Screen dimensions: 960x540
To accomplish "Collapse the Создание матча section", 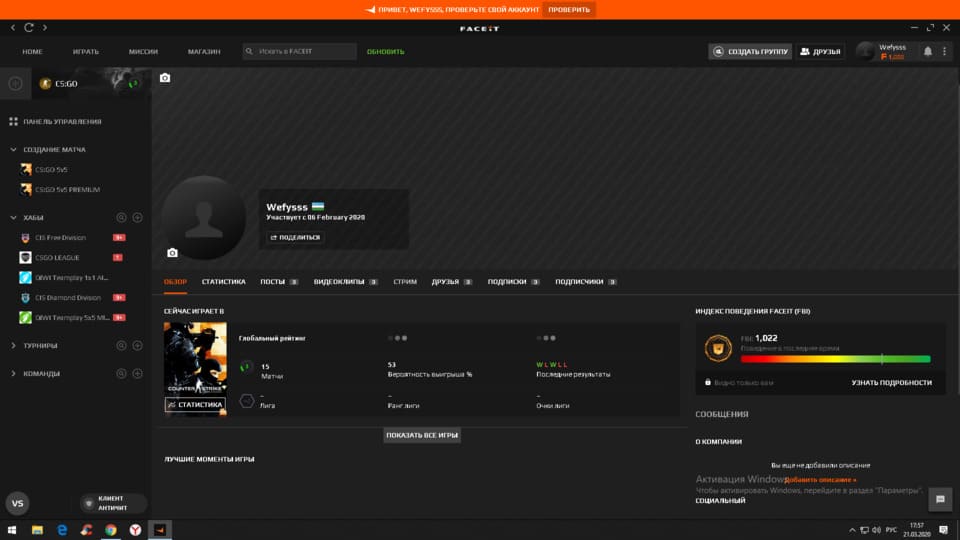I will tap(13, 149).
